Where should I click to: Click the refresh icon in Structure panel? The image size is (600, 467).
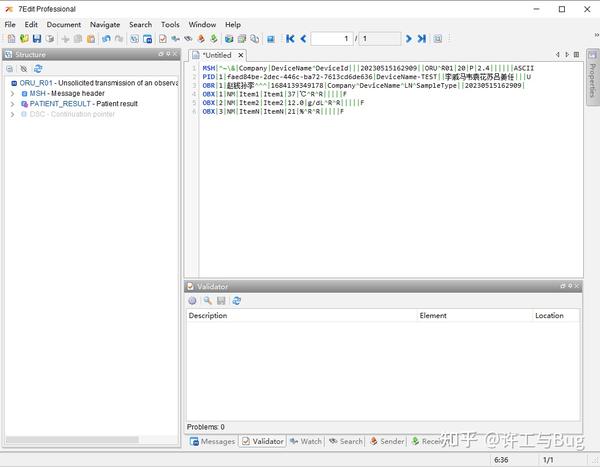point(38,69)
